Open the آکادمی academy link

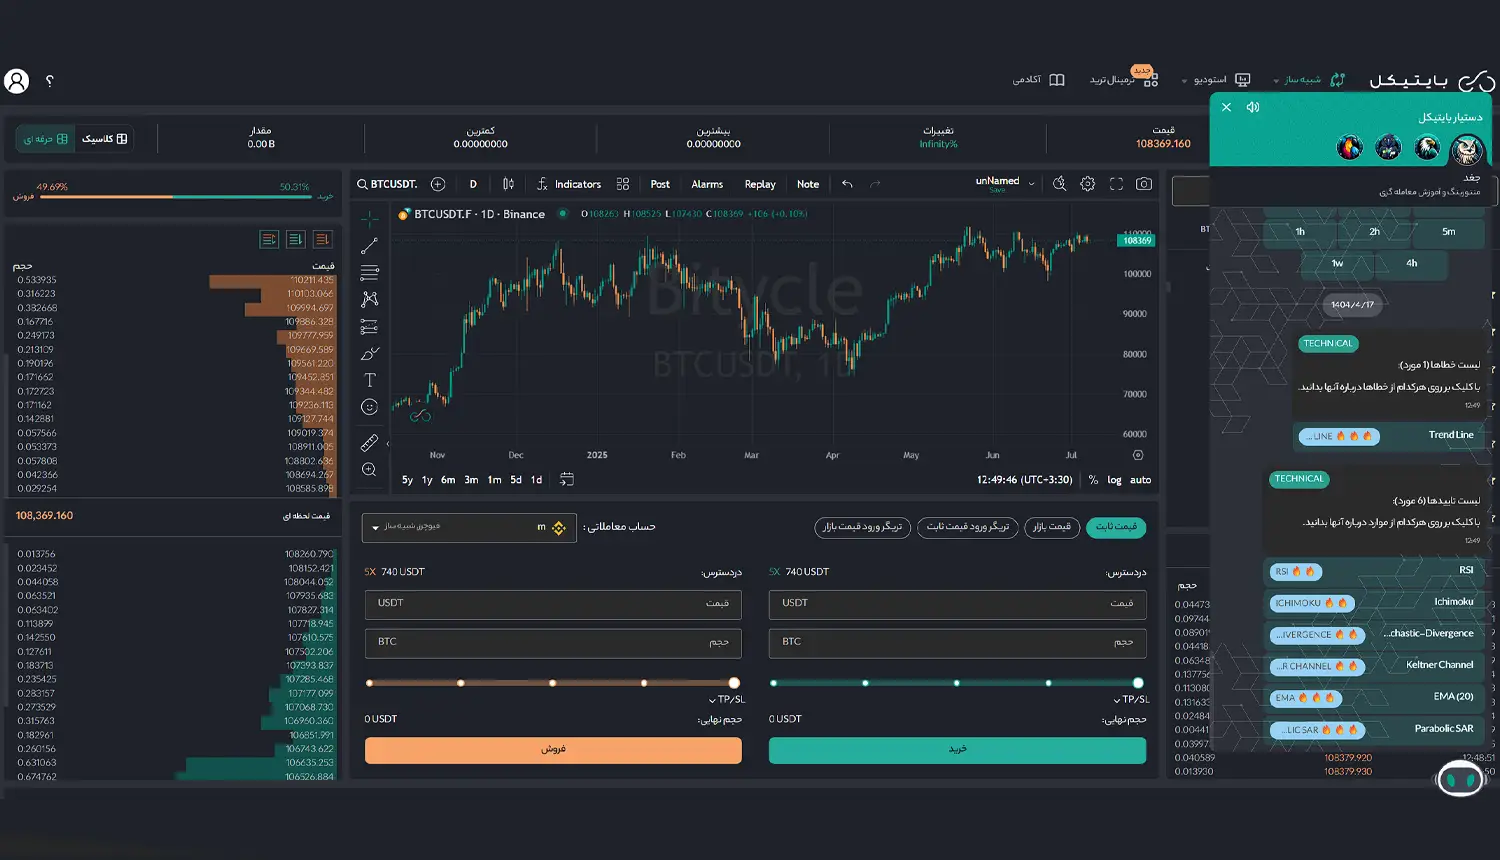[1038, 80]
